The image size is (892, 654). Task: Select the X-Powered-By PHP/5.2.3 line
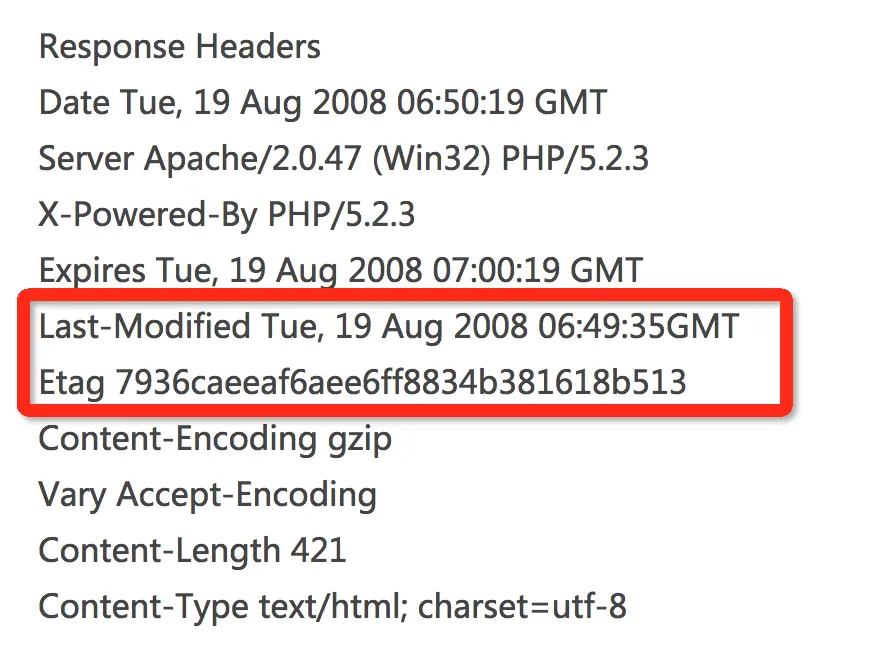(226, 215)
